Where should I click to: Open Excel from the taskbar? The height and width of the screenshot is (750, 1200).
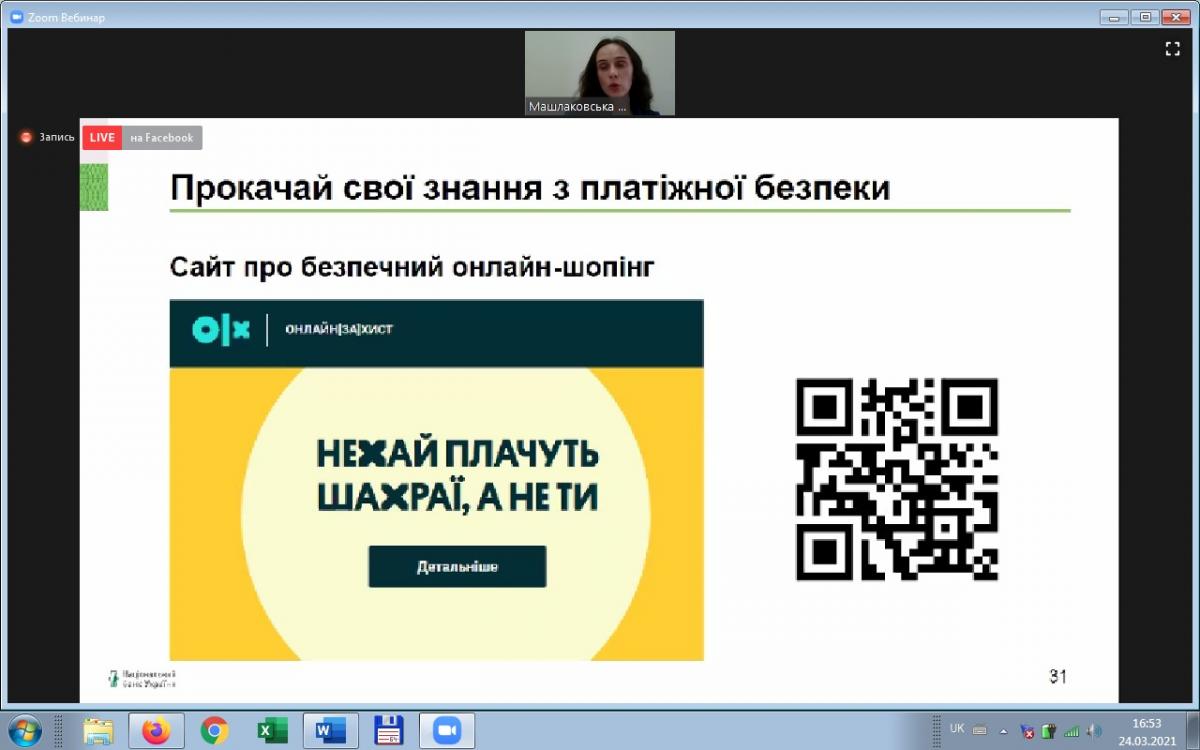(272, 731)
